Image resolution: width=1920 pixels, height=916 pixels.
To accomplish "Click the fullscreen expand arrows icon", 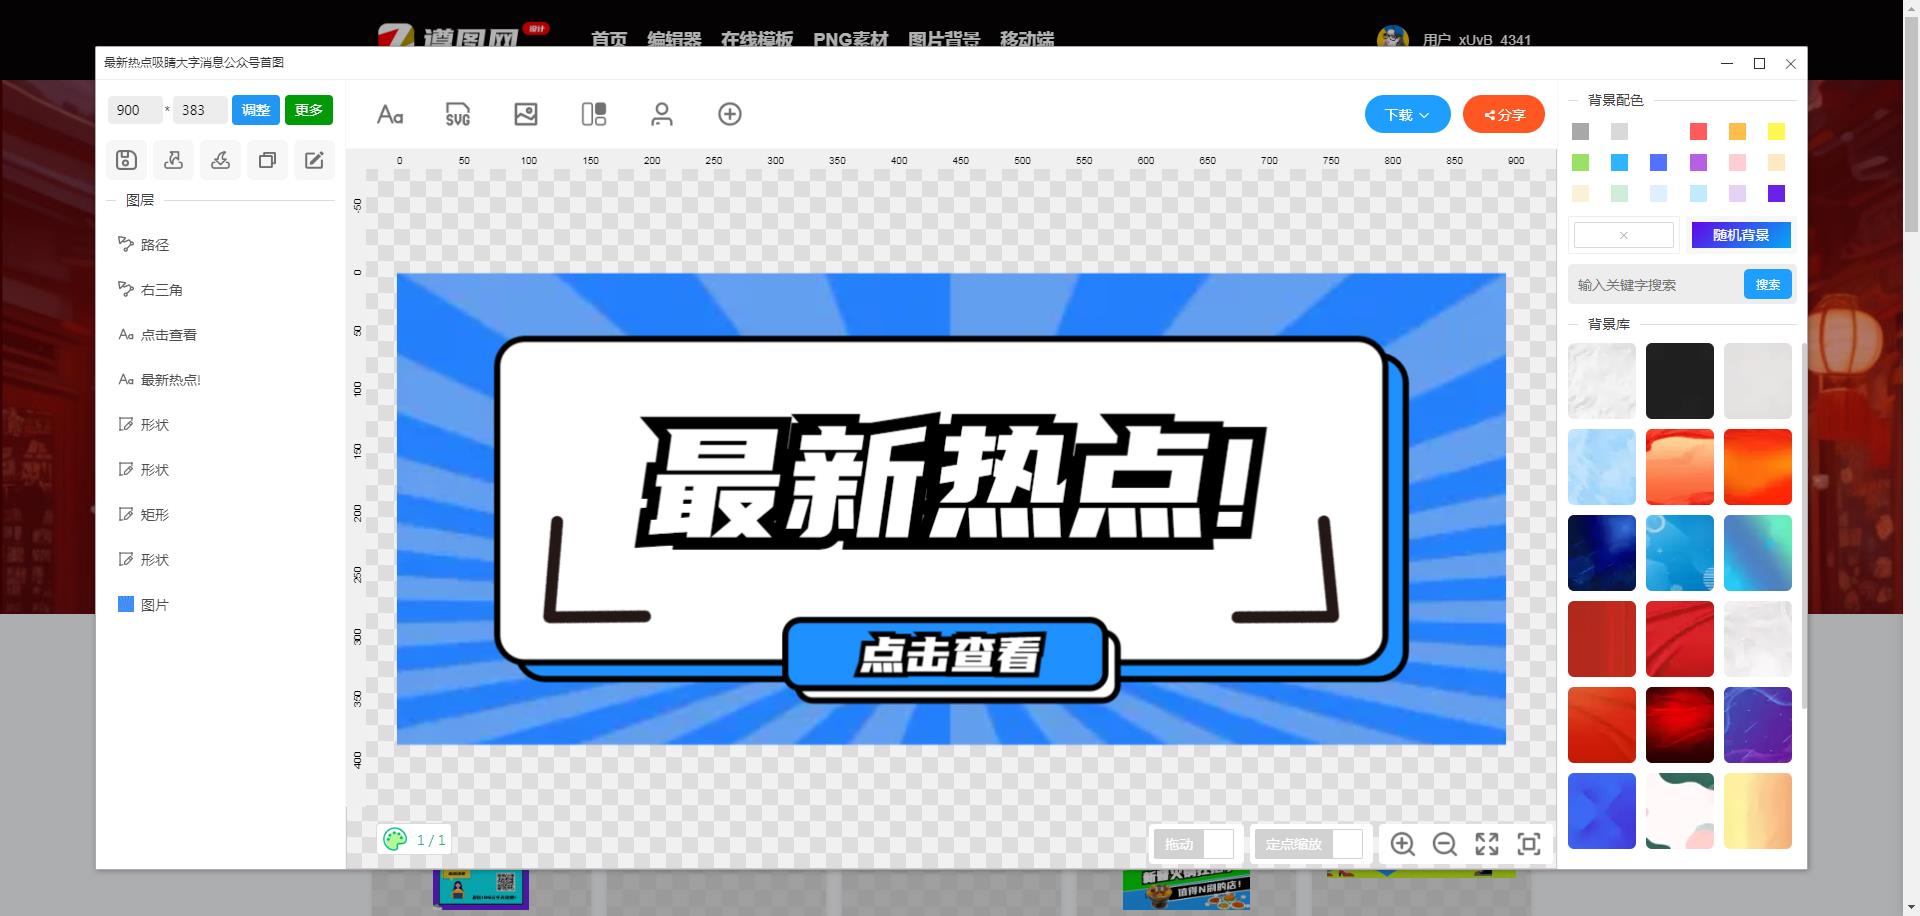I will click(x=1487, y=844).
